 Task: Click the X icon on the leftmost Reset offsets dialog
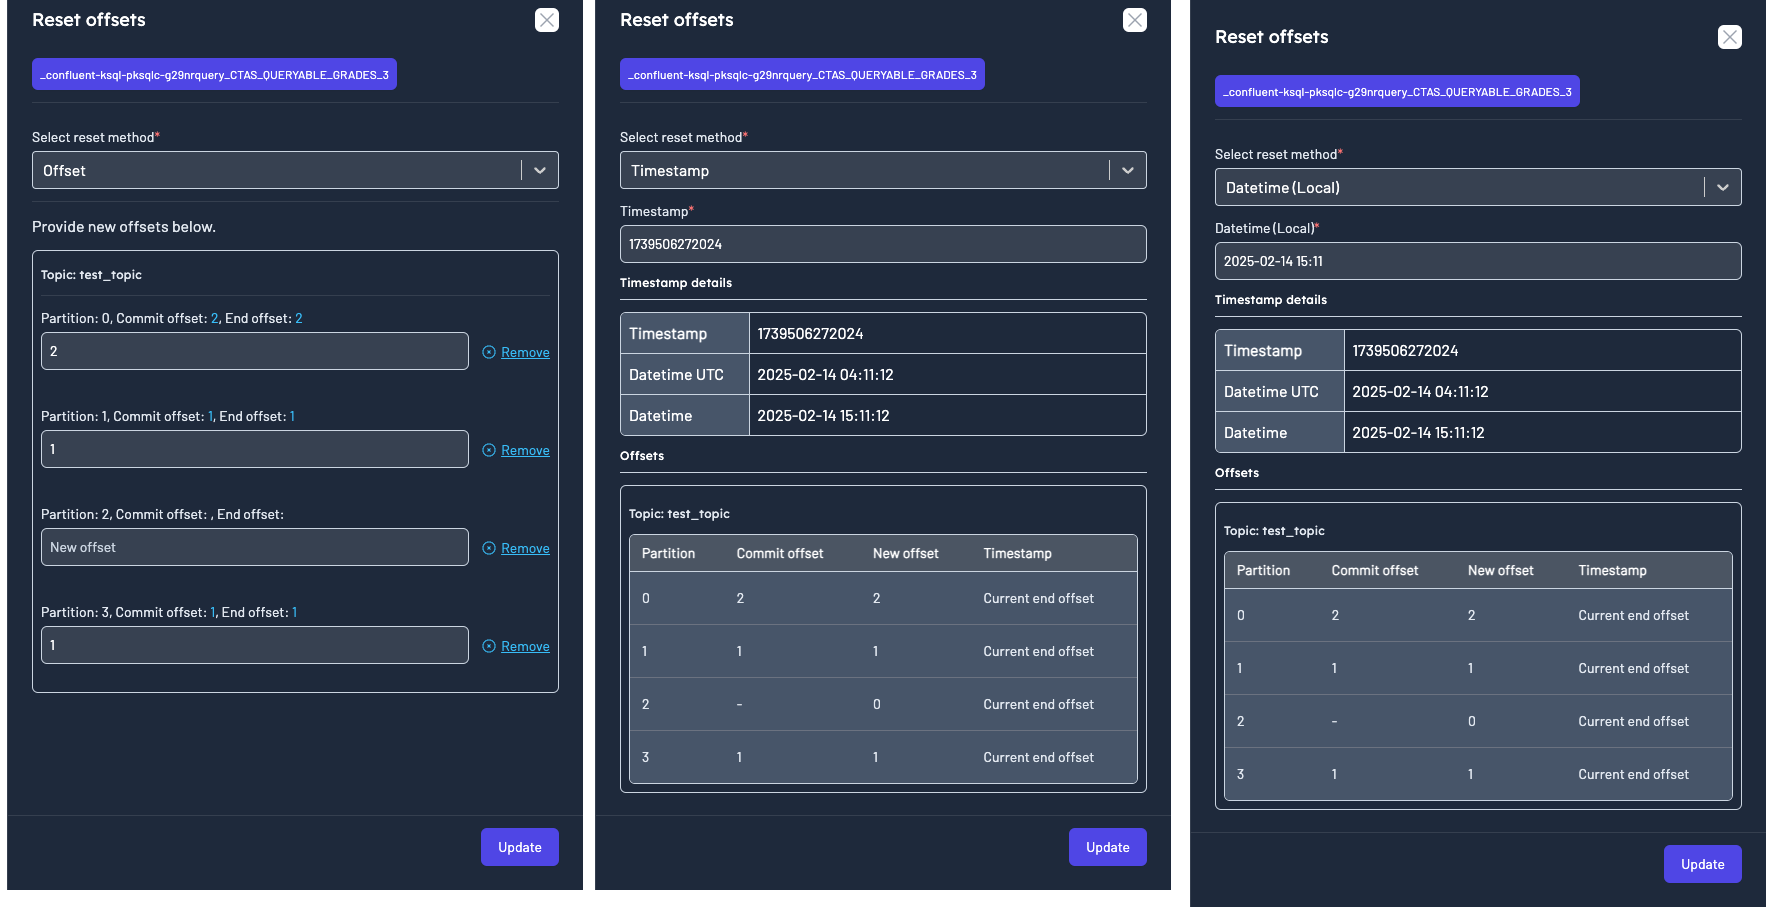point(546,19)
